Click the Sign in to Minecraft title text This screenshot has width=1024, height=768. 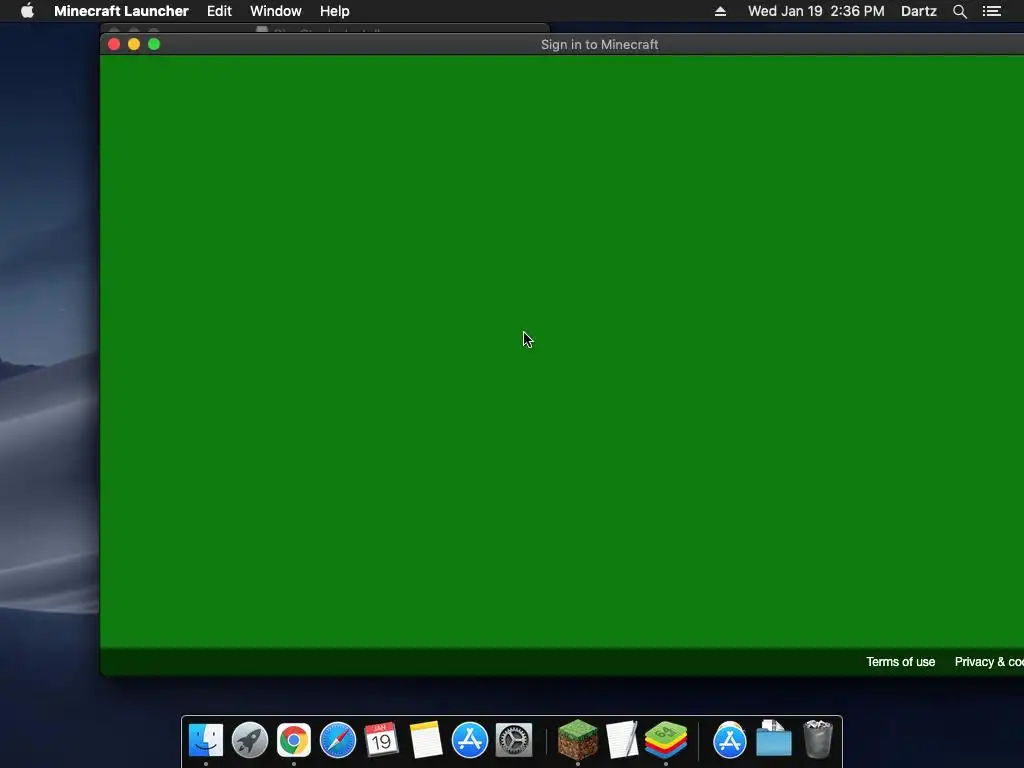pos(600,44)
